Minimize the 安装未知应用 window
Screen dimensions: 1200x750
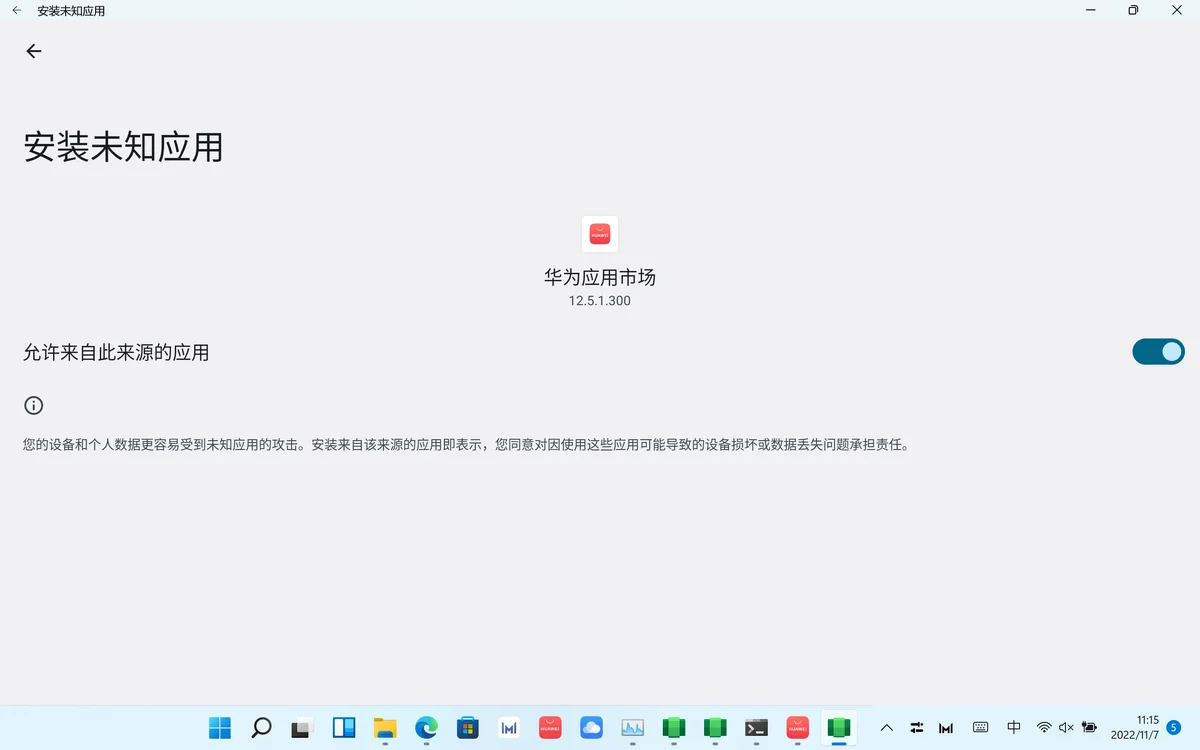(1089, 11)
